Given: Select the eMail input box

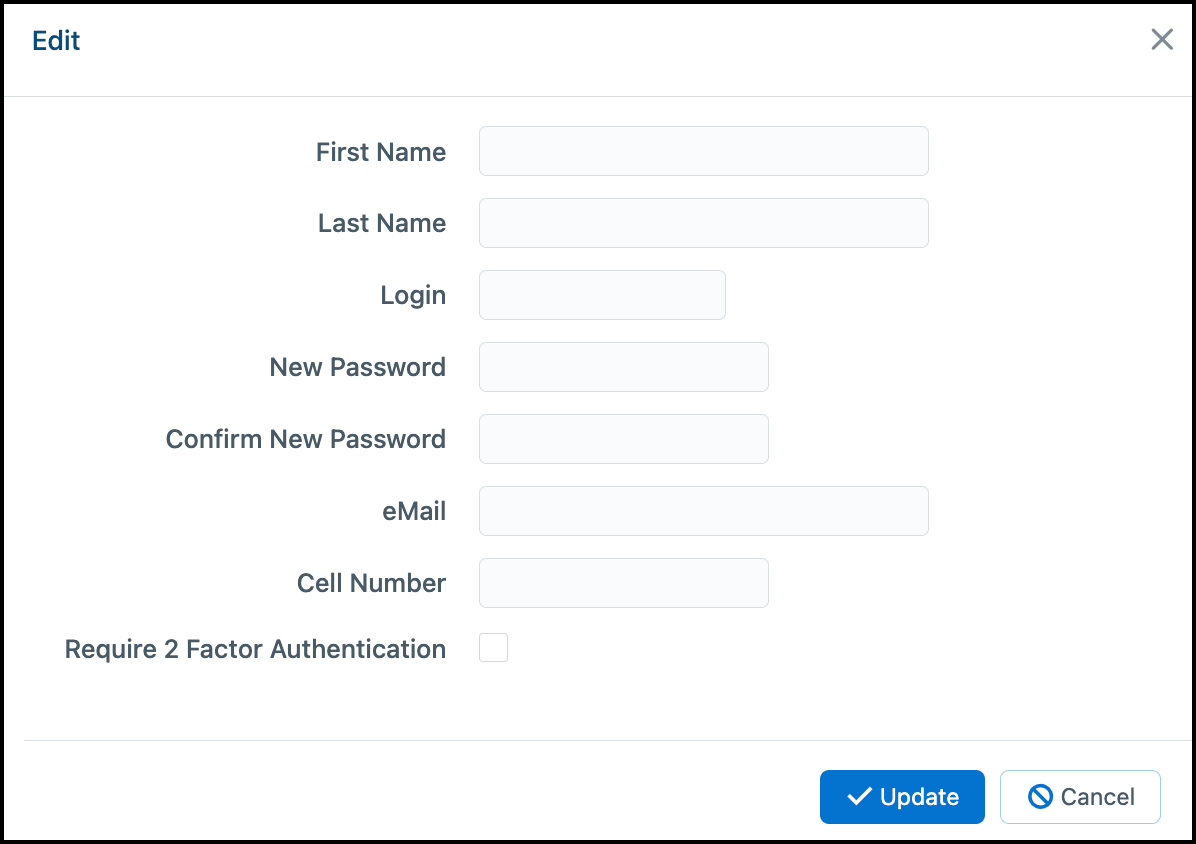Looking at the screenshot, I should click(x=703, y=511).
